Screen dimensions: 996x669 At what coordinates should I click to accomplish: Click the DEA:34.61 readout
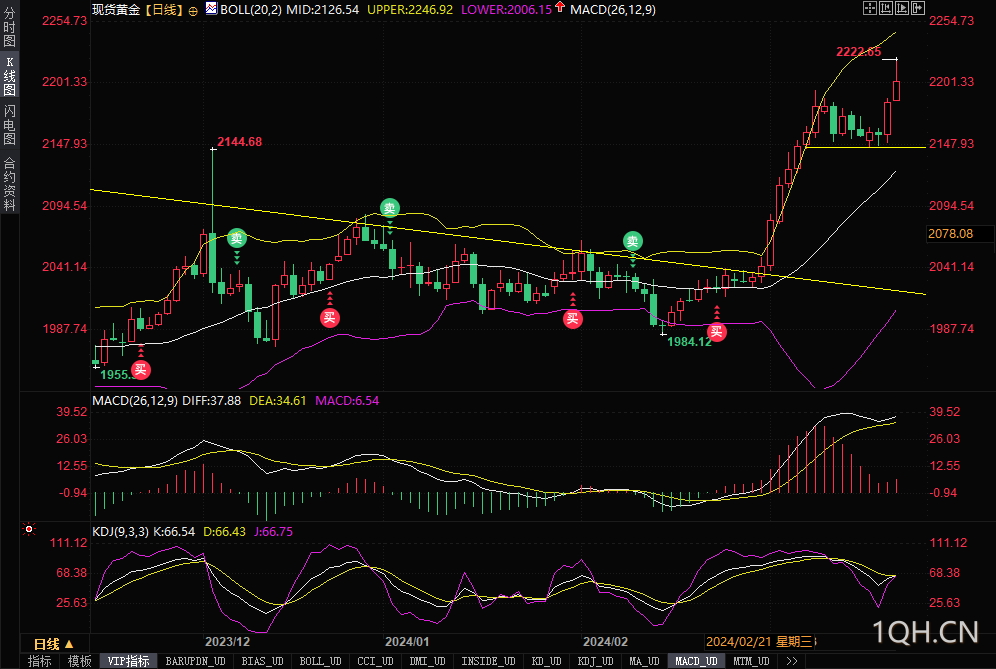[278, 401]
